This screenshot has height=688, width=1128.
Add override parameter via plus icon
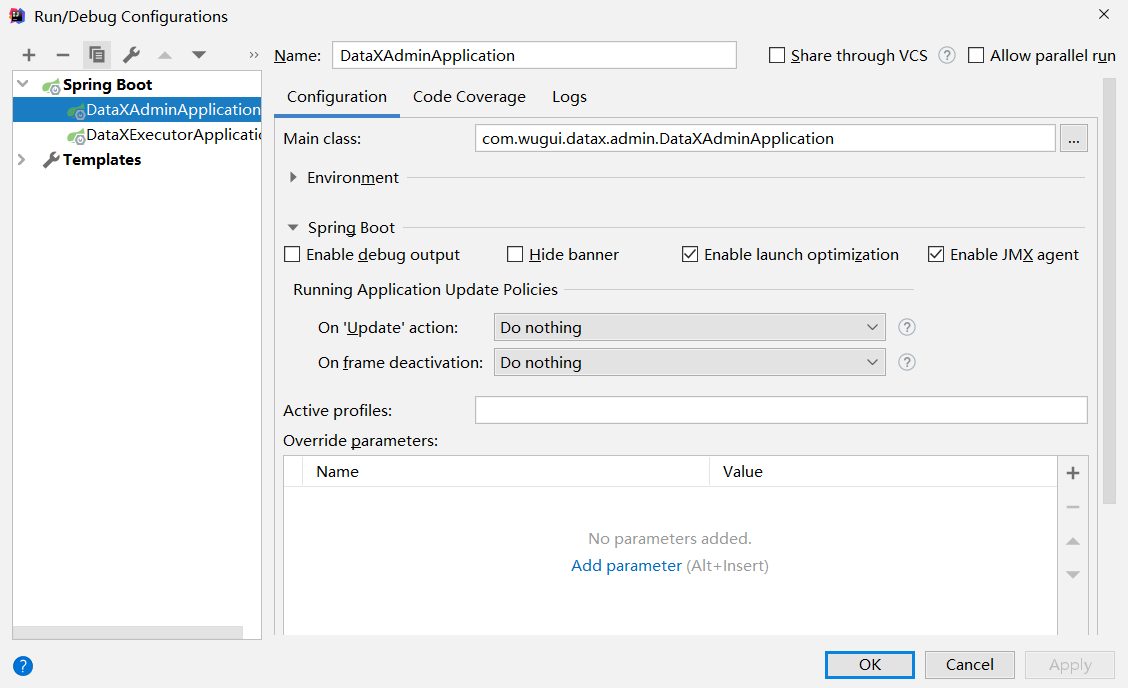coord(1072,472)
